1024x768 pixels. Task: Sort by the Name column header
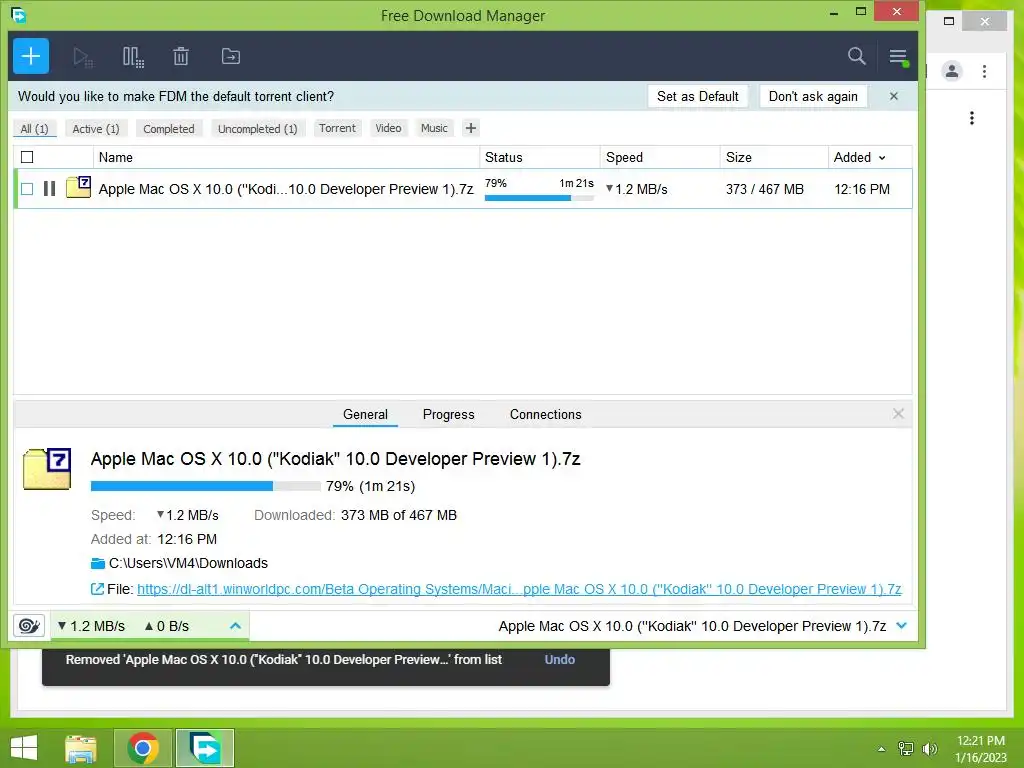click(x=287, y=157)
